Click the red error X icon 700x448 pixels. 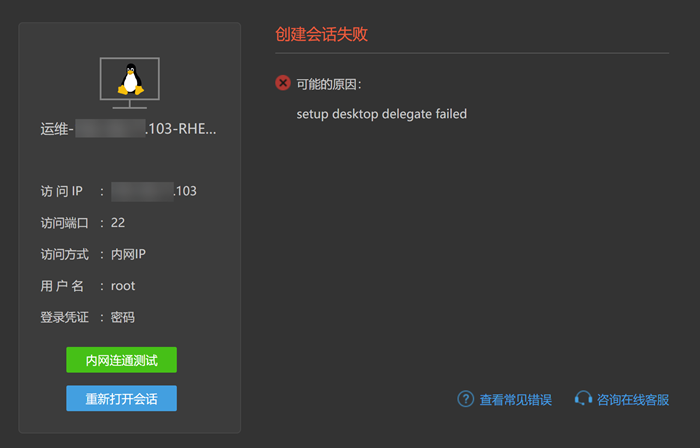283,83
